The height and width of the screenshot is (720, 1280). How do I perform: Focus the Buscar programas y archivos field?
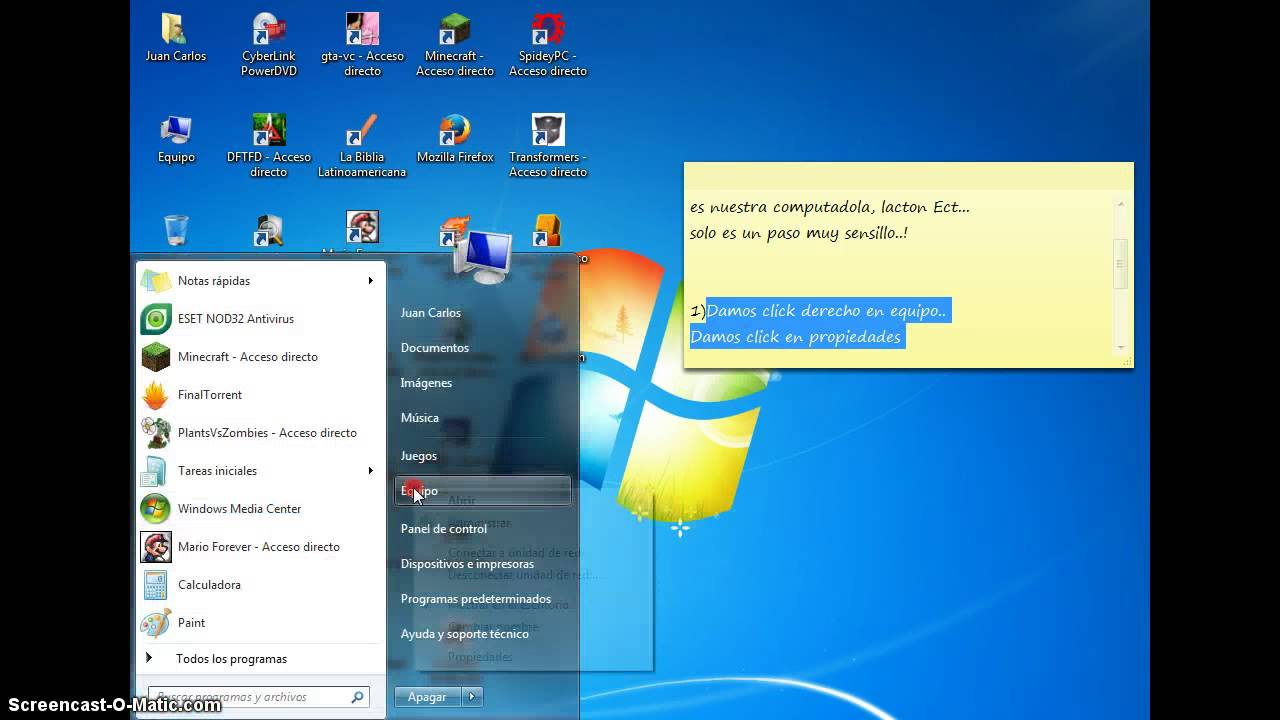pos(259,697)
